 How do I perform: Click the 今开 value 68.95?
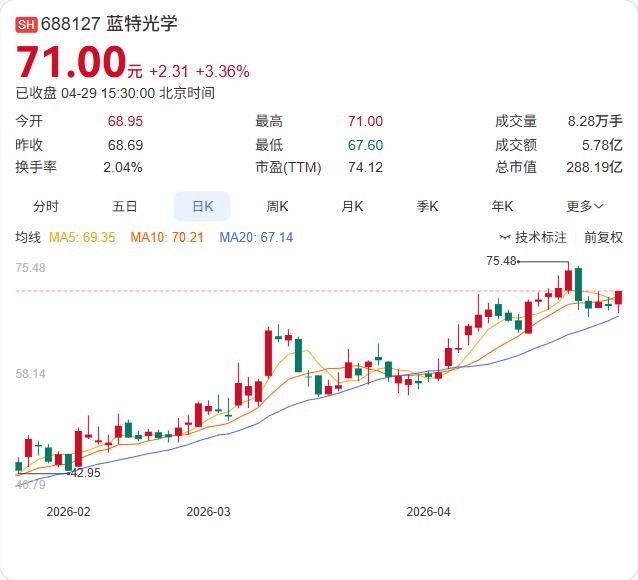[x=125, y=121]
